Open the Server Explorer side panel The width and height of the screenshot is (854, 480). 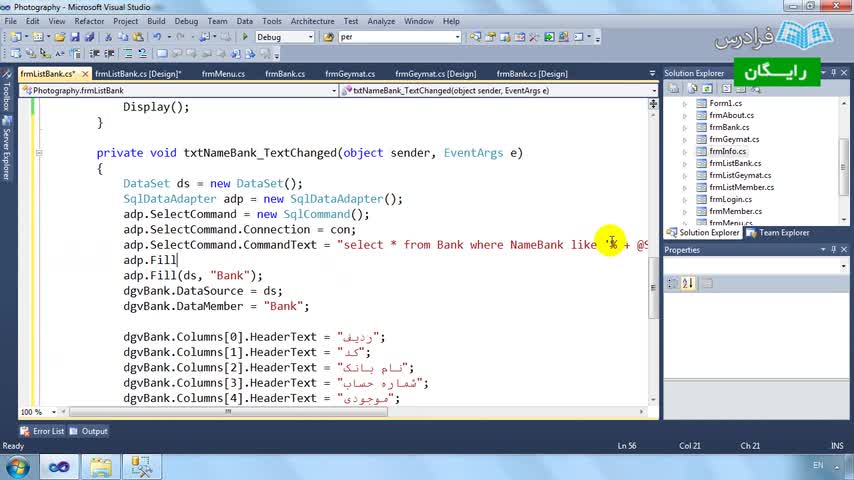[x=7, y=148]
